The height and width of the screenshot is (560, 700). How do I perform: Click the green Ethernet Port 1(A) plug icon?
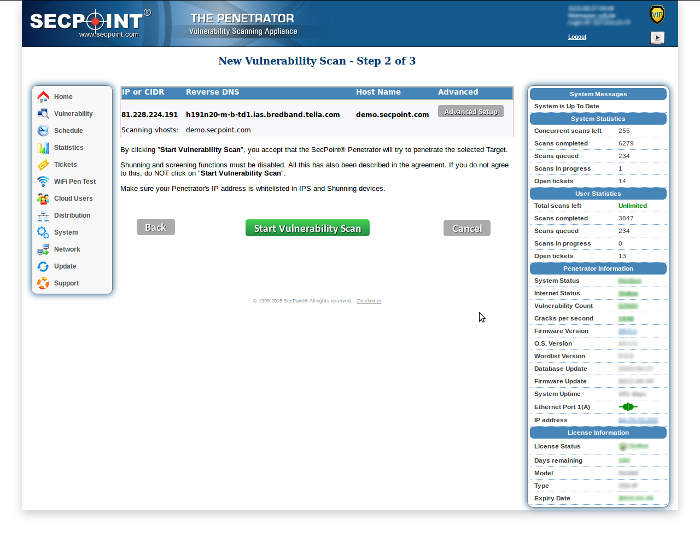[628, 407]
